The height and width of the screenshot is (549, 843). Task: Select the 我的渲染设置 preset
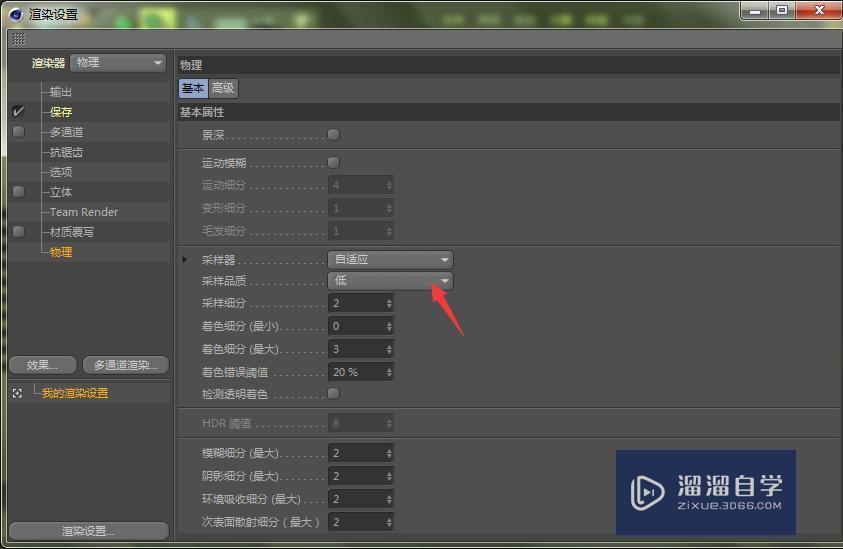click(x=75, y=393)
